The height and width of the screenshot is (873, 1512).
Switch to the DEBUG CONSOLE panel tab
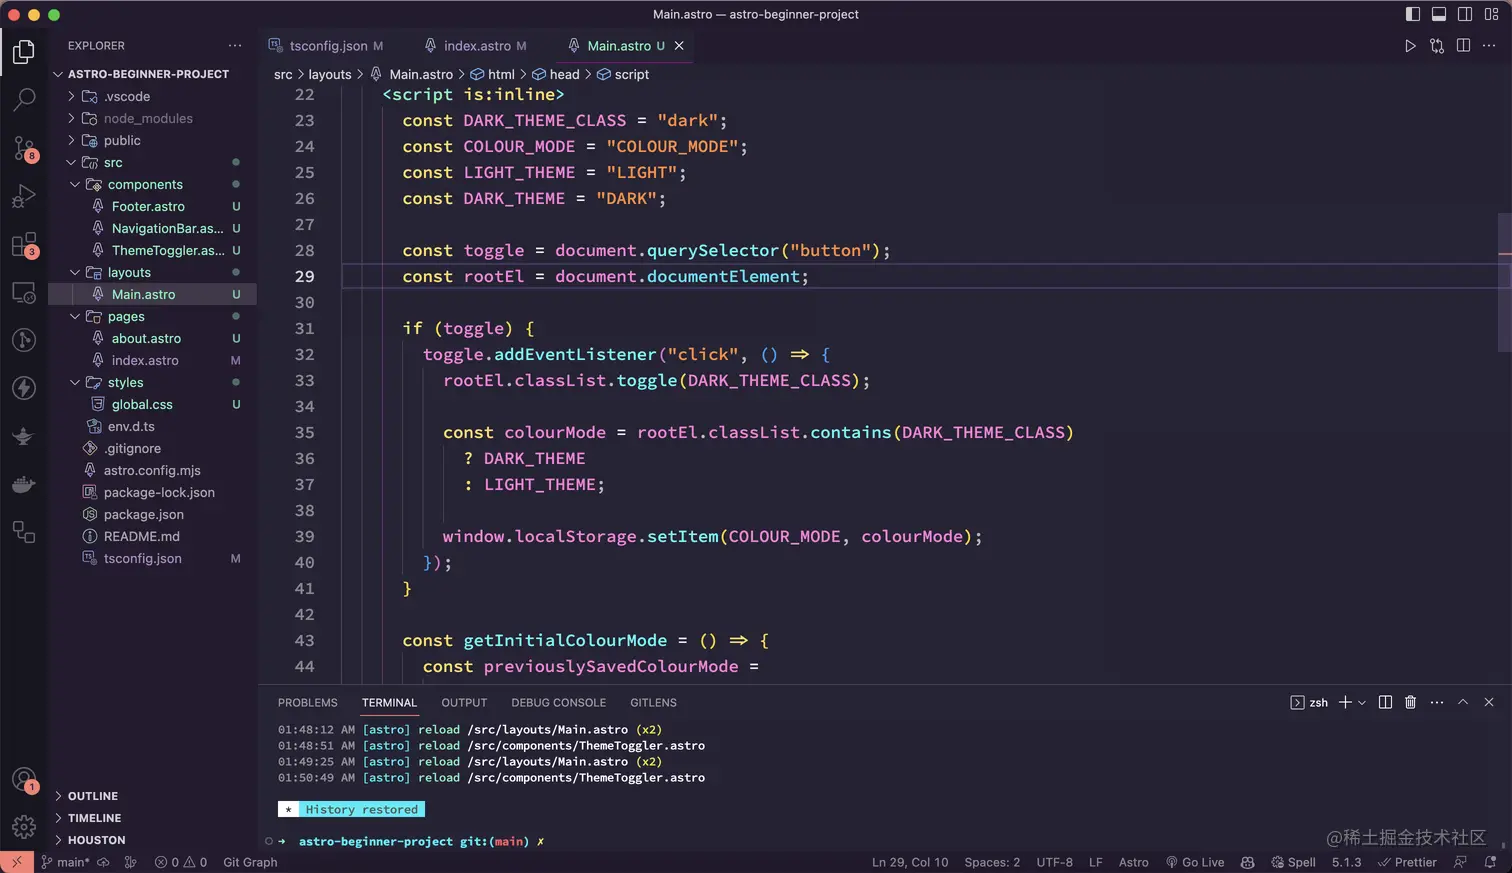(x=558, y=703)
